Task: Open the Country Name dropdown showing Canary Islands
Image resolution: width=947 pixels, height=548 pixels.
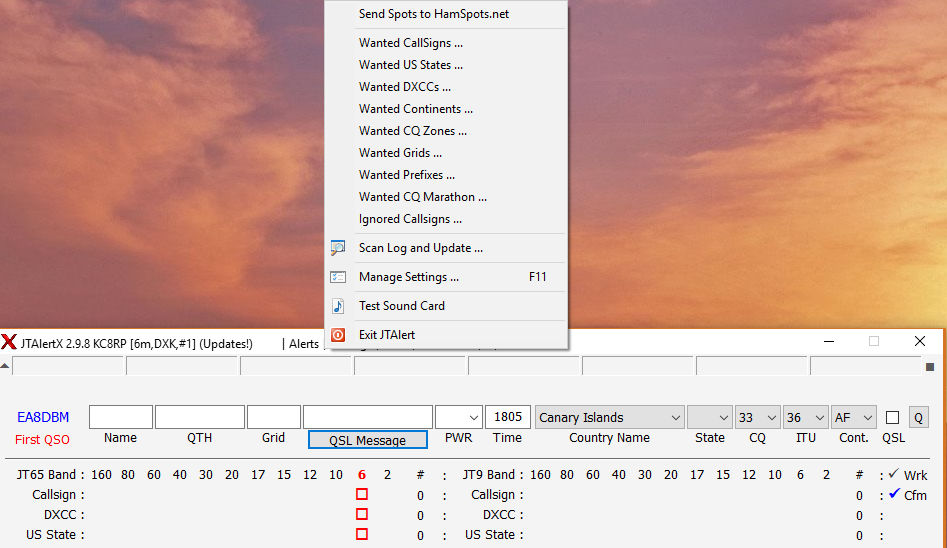Action: [x=610, y=418]
